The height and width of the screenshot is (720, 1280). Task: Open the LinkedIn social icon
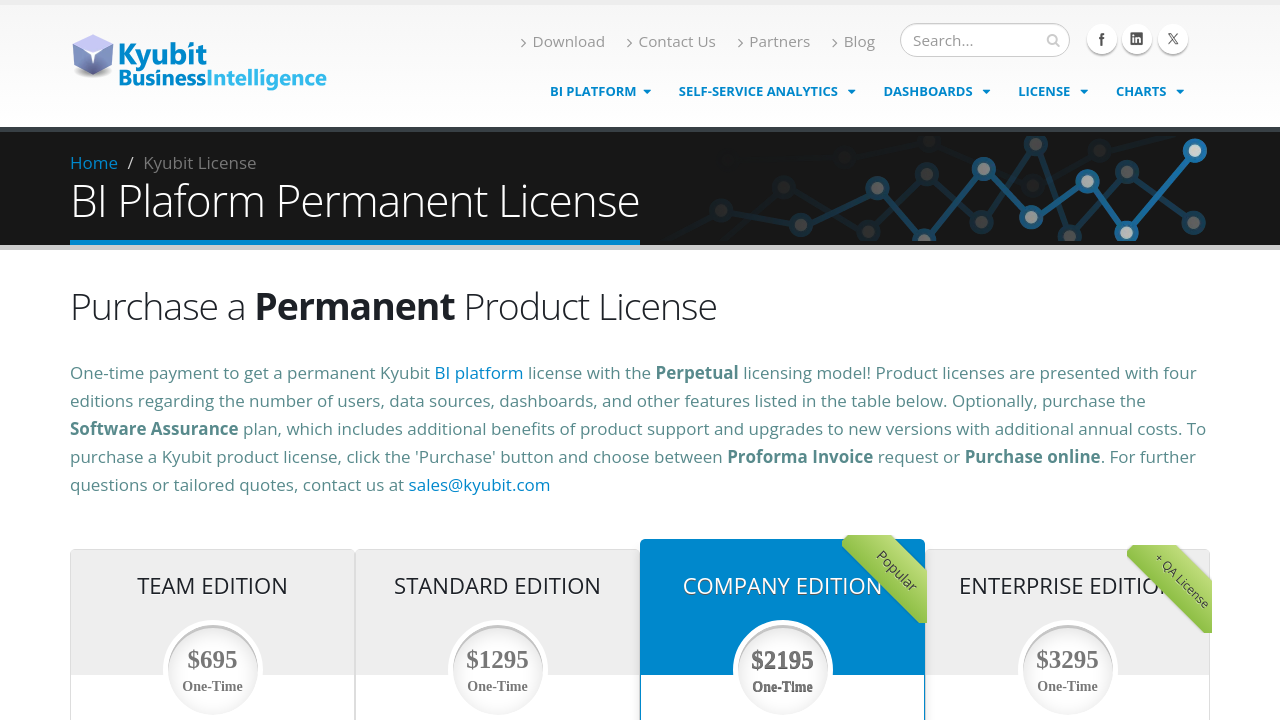1137,39
